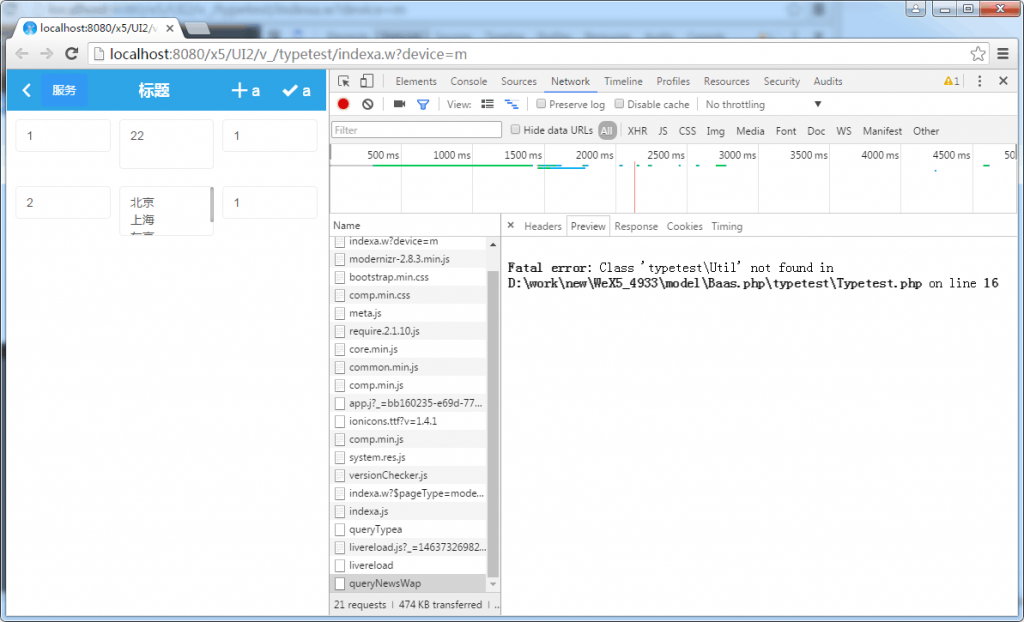This screenshot has width=1024, height=622.
Task: Toggle Hide data URLs
Action: 515,130
